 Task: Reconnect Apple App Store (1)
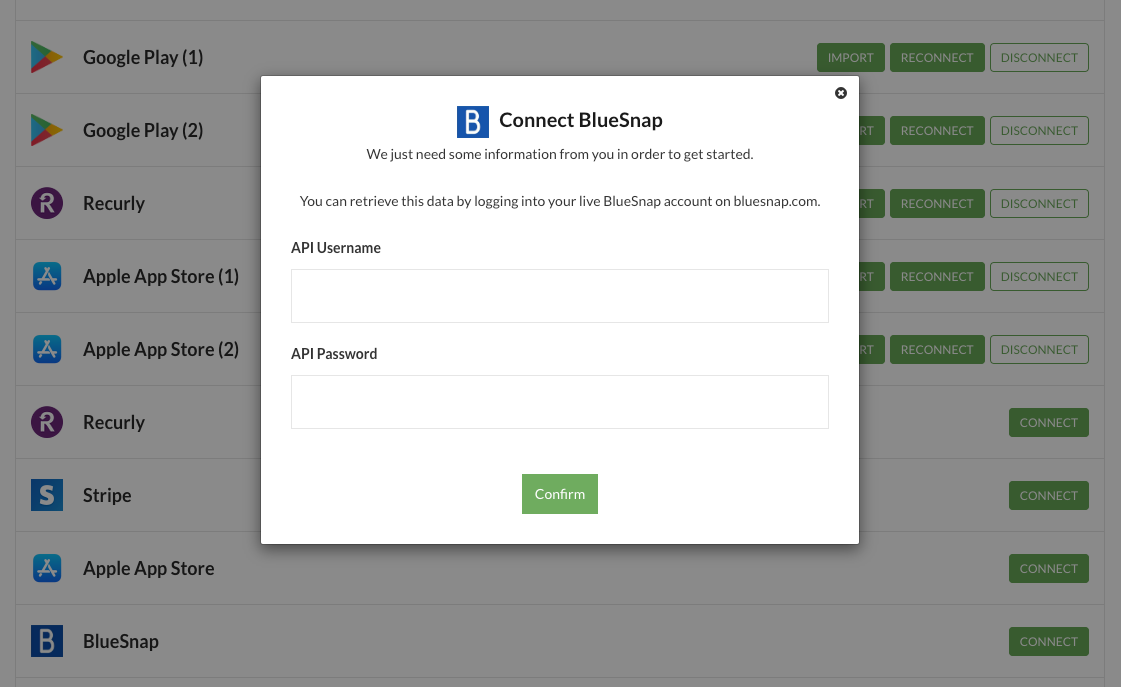[937, 276]
